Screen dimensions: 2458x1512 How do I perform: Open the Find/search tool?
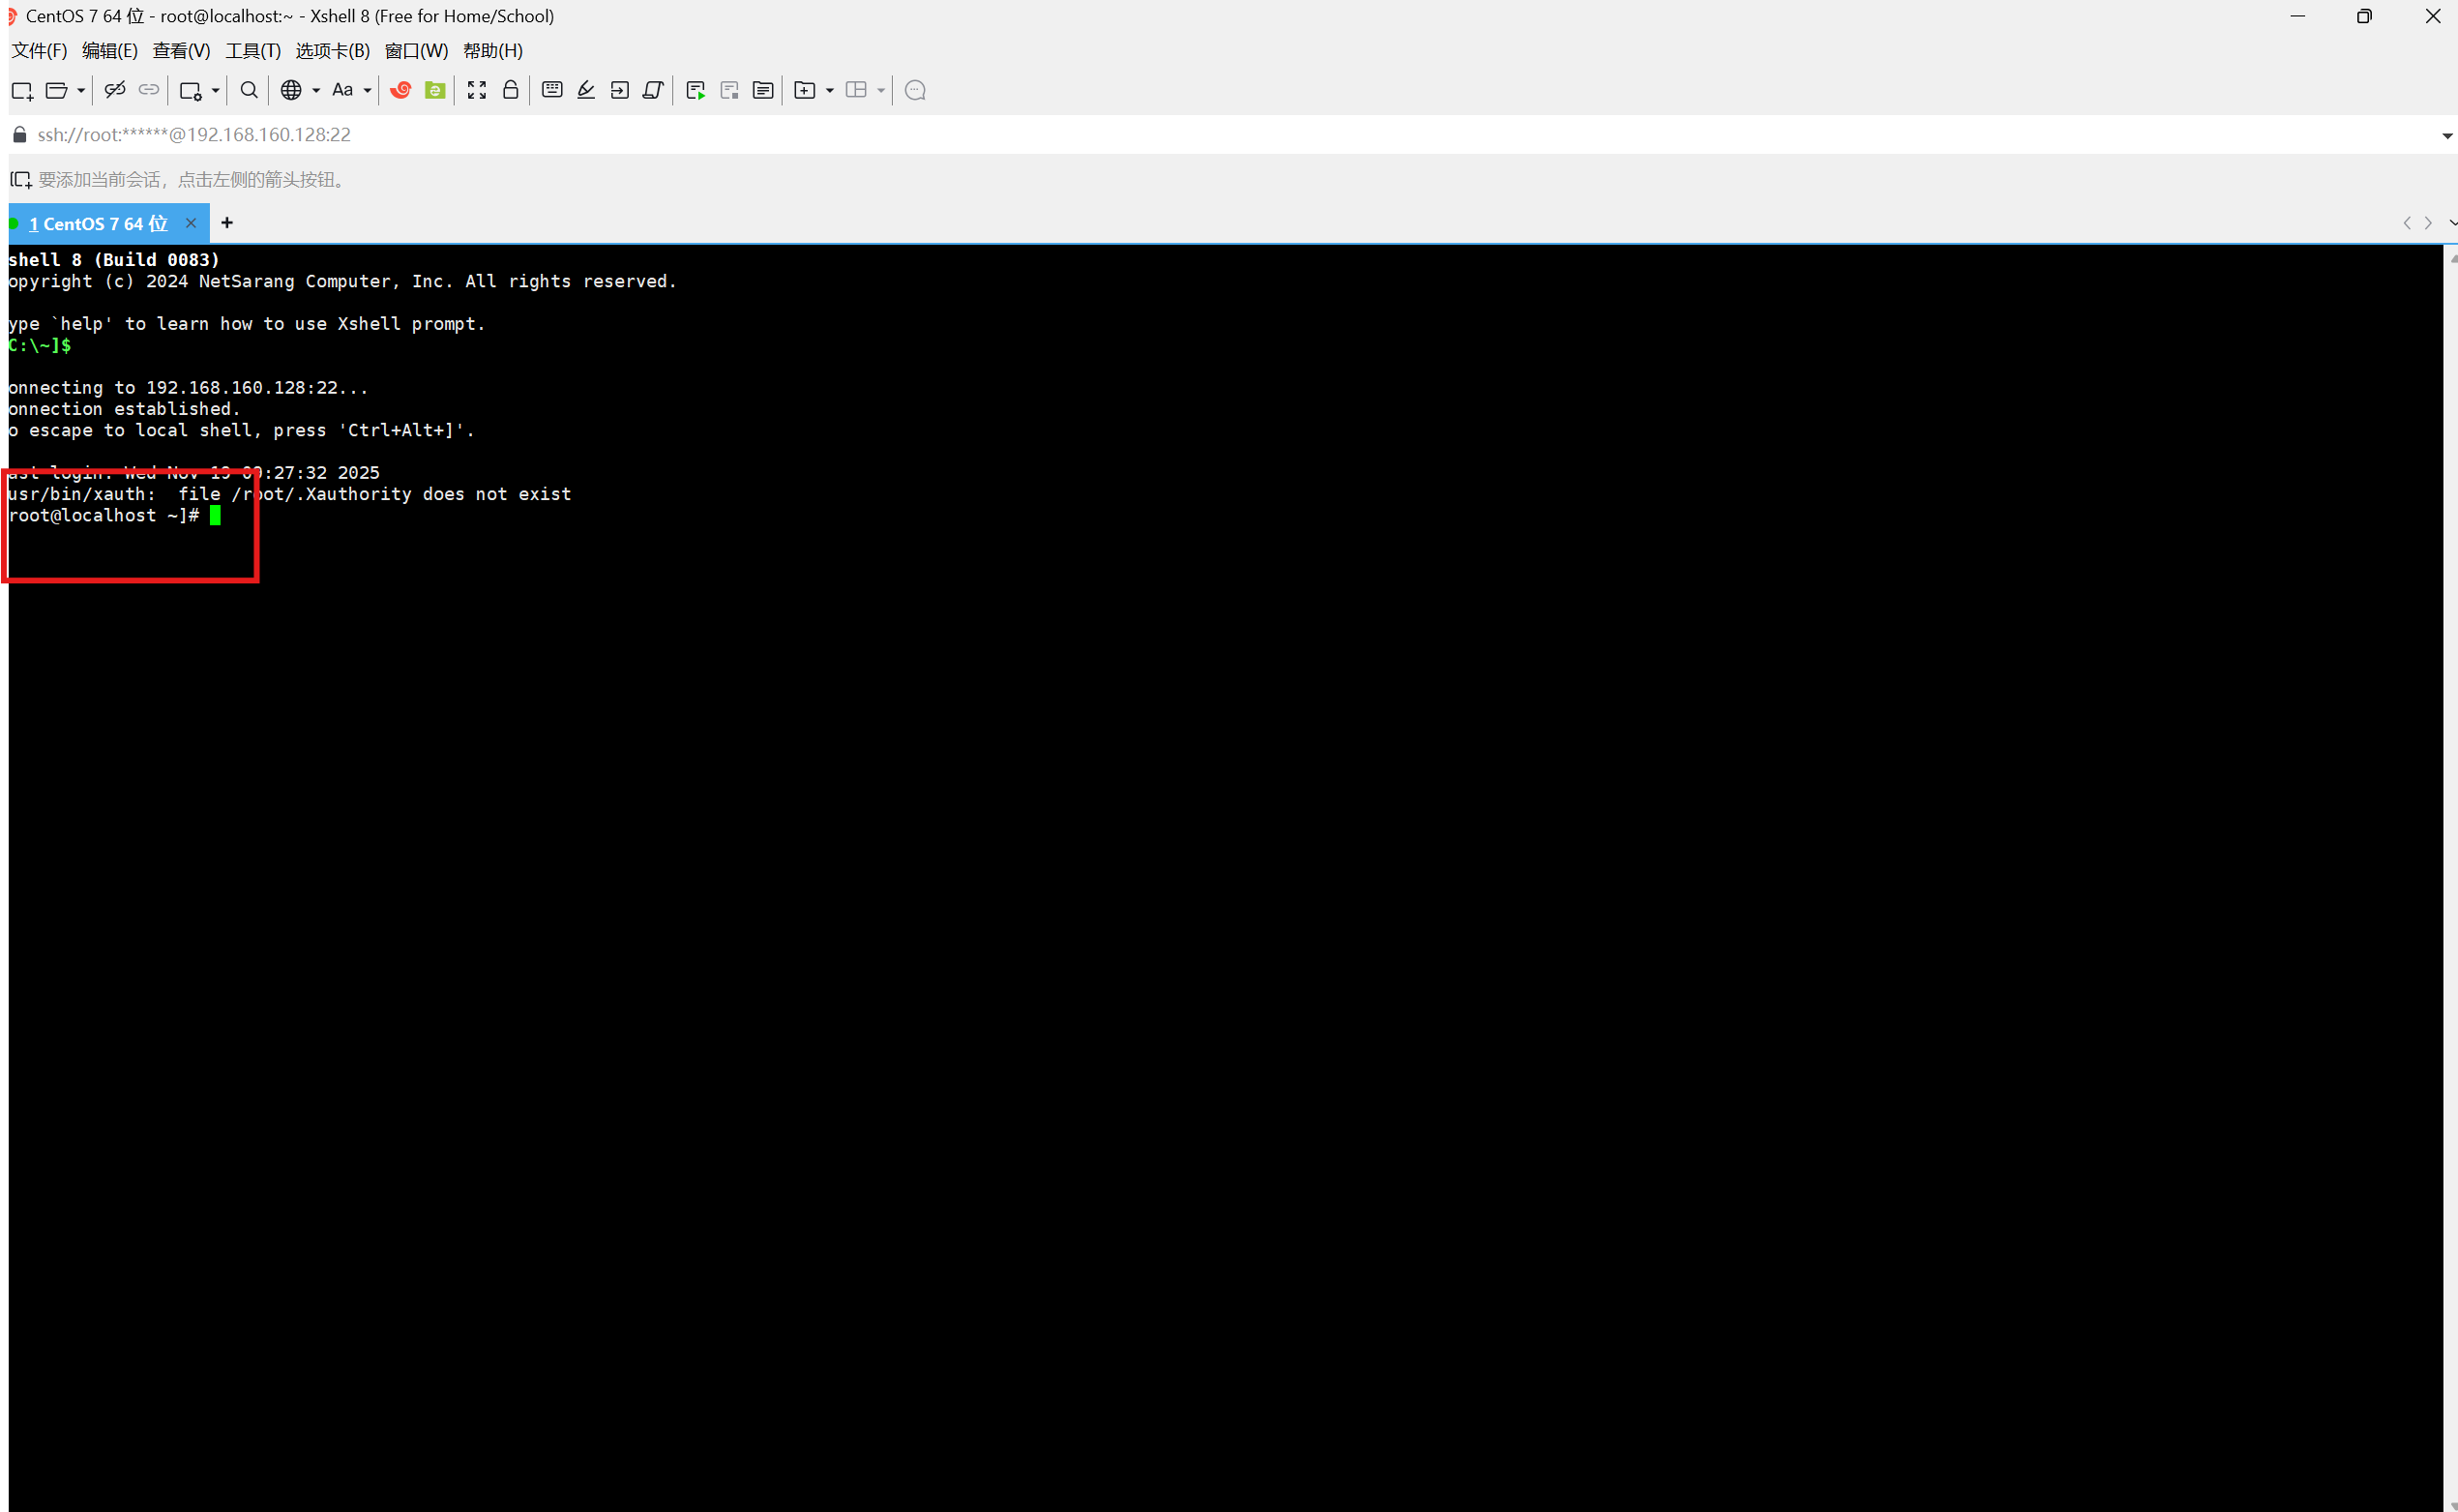[248, 90]
